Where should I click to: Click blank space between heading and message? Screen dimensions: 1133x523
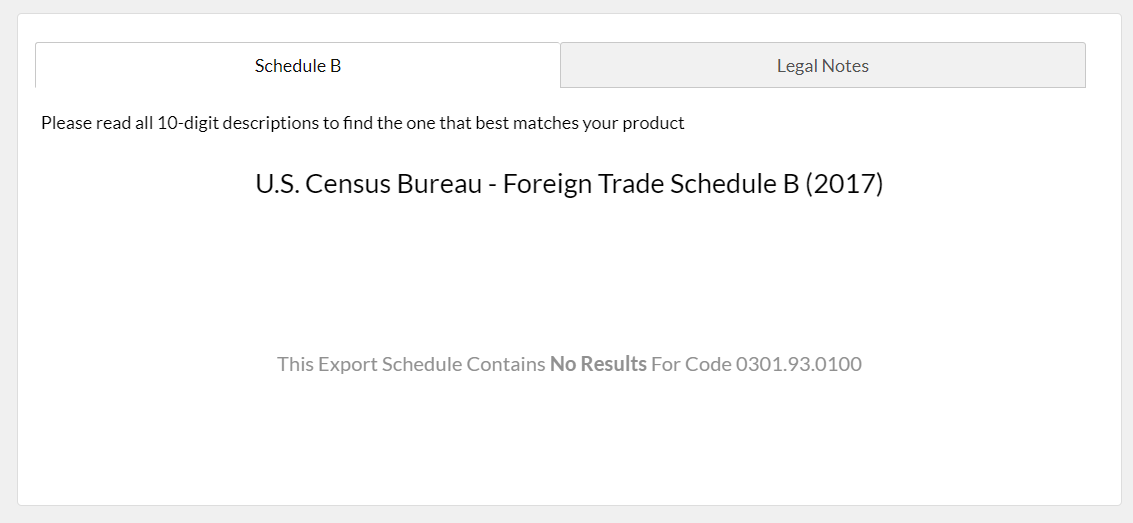(569, 278)
